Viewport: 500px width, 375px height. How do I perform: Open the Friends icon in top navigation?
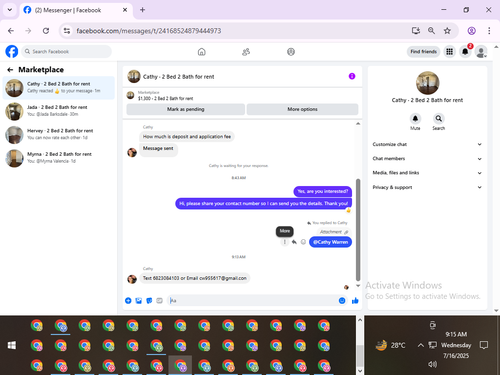(246, 52)
